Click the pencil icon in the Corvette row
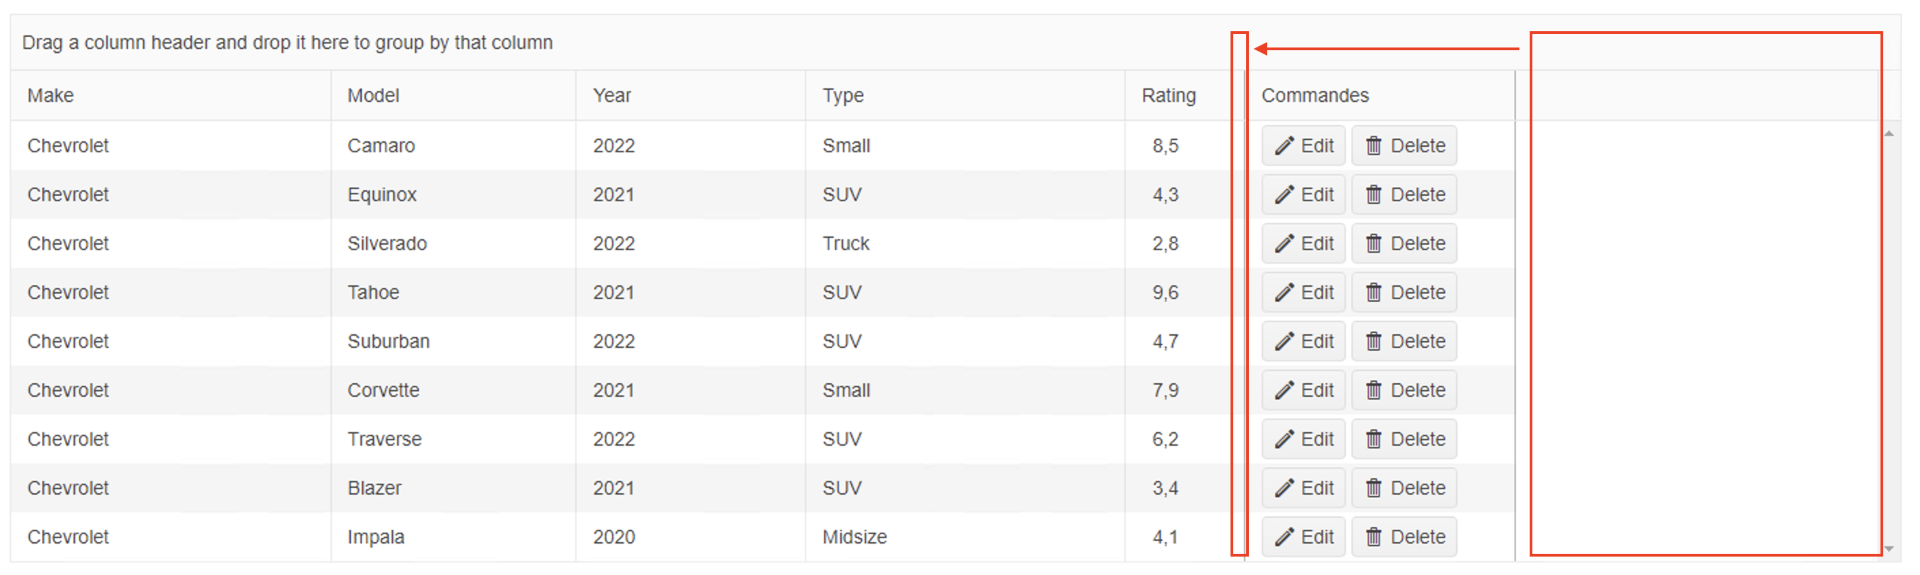Image resolution: width=1920 pixels, height=575 pixels. tap(1284, 391)
